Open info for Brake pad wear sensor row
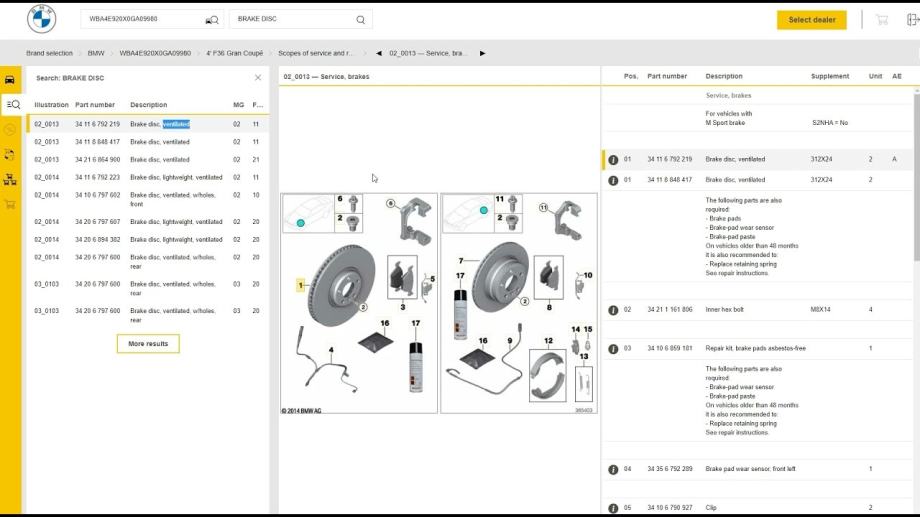Viewport: 920px width, 517px height. pyautogui.click(x=613, y=469)
